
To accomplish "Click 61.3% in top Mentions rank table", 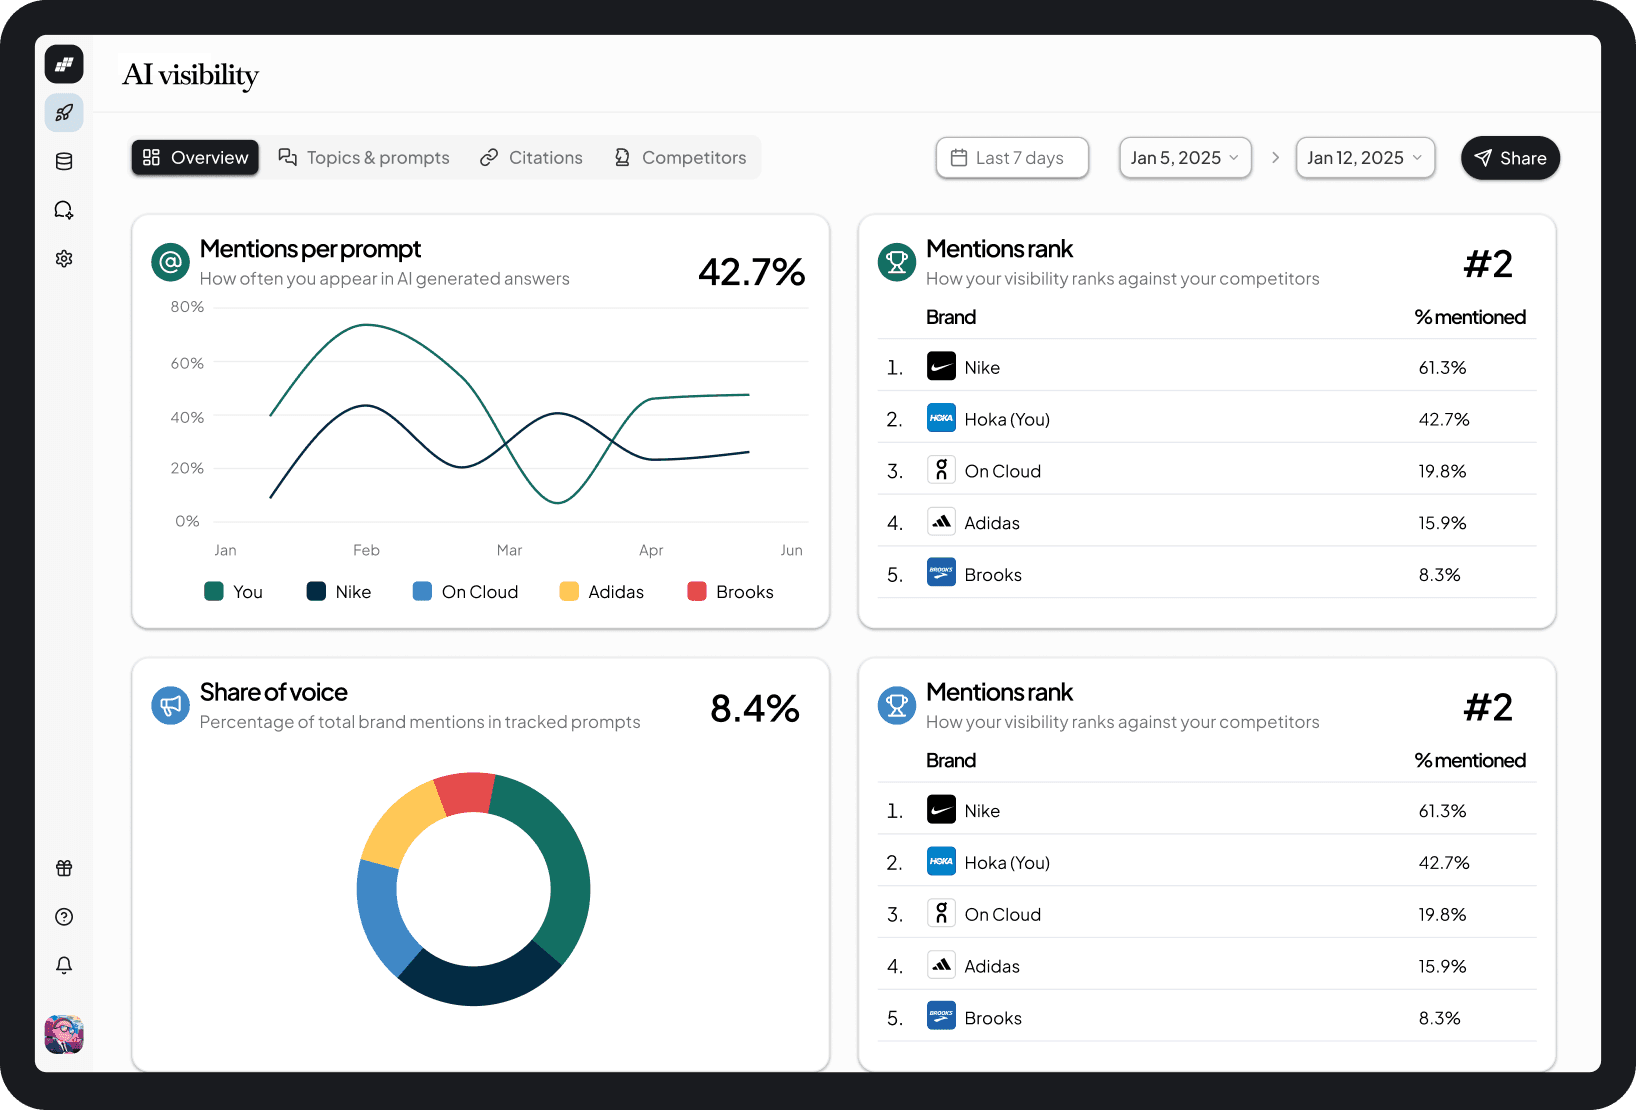I will 1442,367.
